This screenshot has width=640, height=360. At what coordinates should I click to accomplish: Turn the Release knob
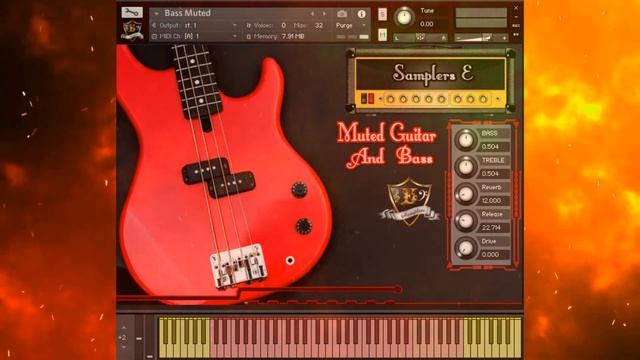(465, 221)
